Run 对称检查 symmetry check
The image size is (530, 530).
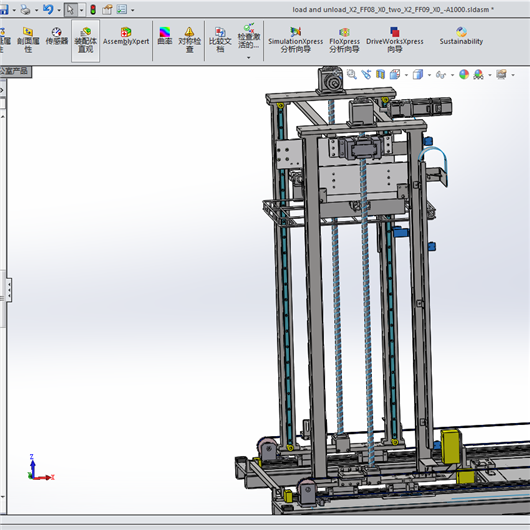point(190,40)
